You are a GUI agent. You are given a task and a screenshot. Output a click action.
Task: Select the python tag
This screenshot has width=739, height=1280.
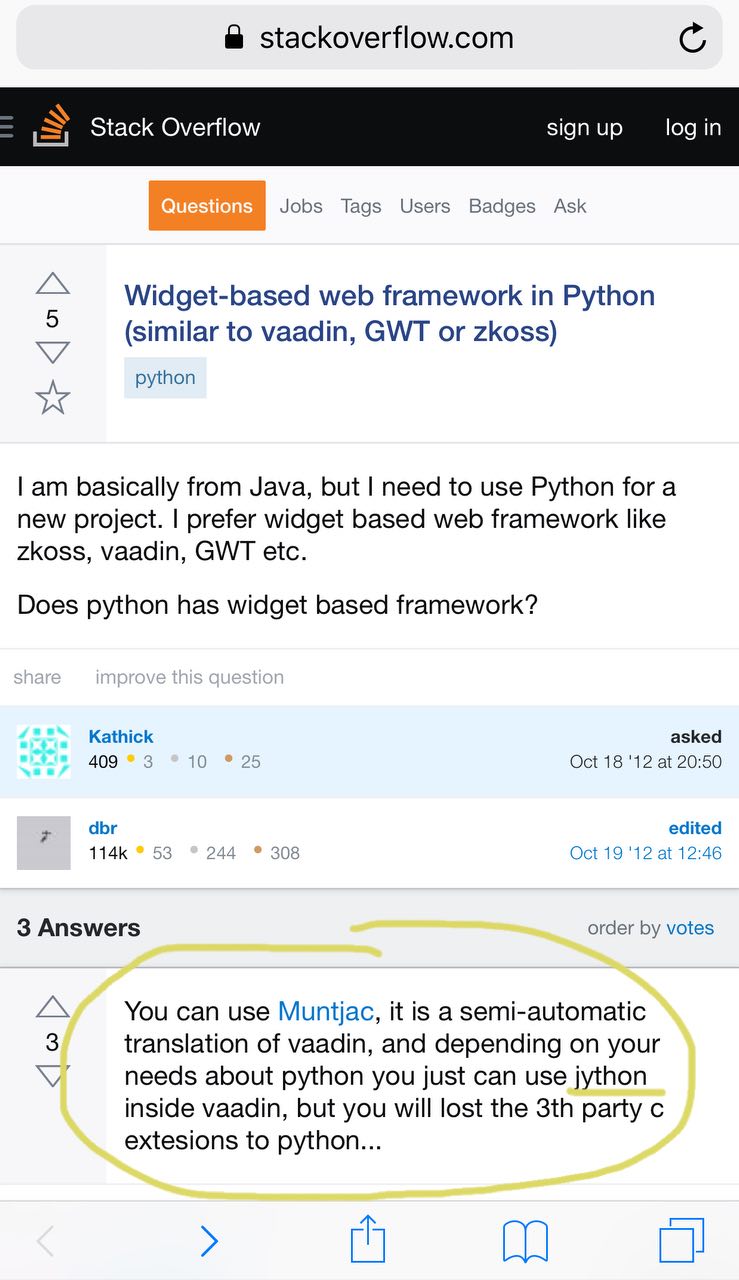pyautogui.click(x=165, y=378)
